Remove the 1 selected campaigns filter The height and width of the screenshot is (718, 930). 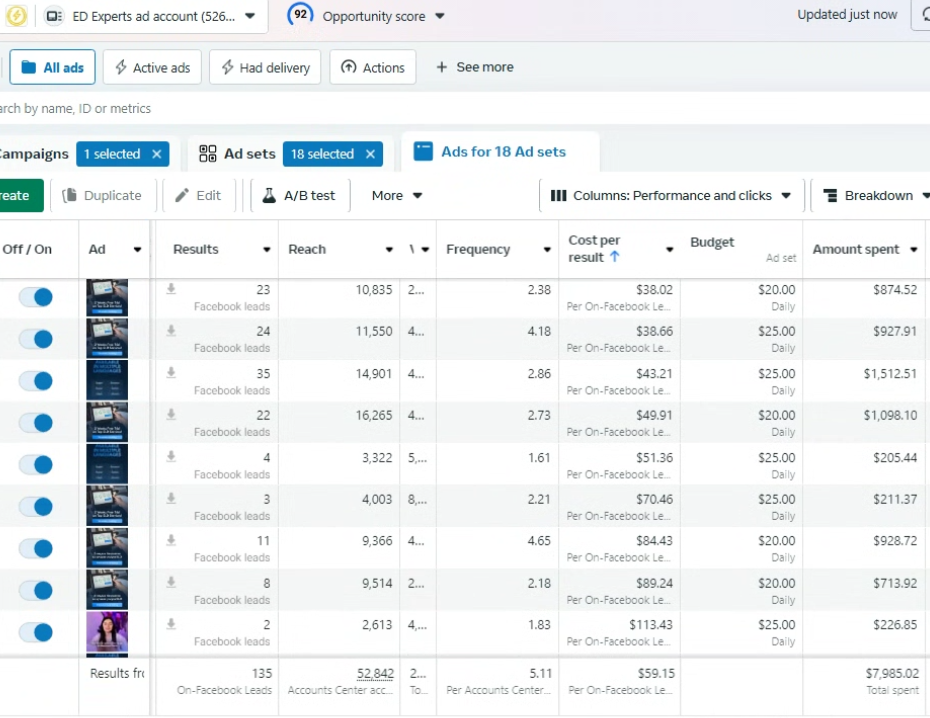click(x=156, y=154)
